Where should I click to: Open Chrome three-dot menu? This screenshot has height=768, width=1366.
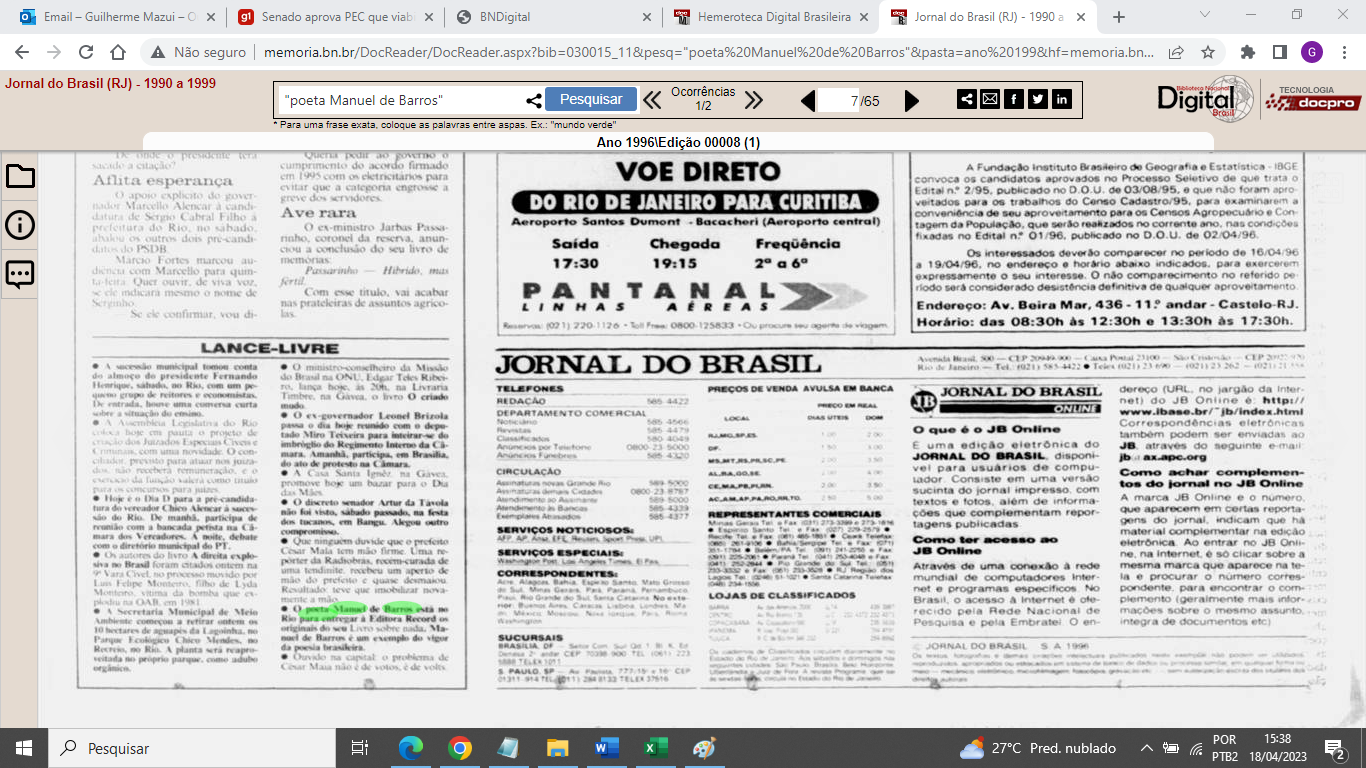[1343, 52]
